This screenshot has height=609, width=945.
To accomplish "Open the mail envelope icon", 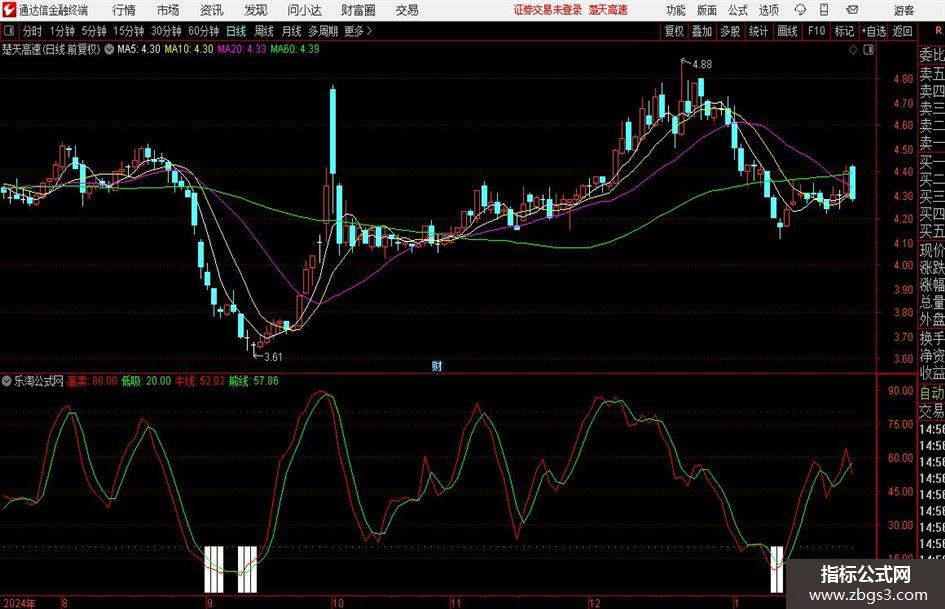I will [x=852, y=10].
